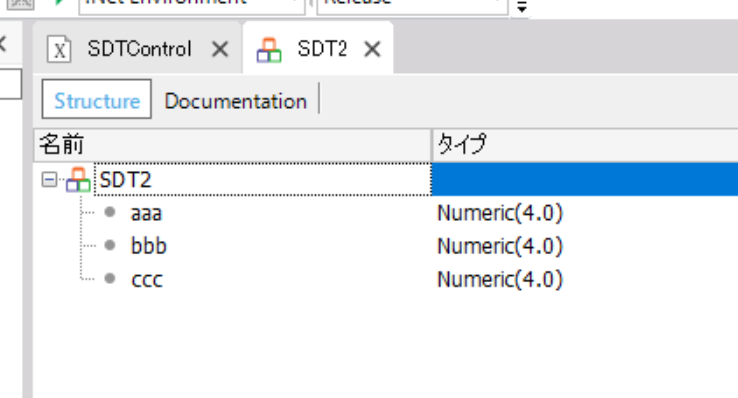Select the aaa member
This screenshot has height=398, width=738.
point(146,214)
